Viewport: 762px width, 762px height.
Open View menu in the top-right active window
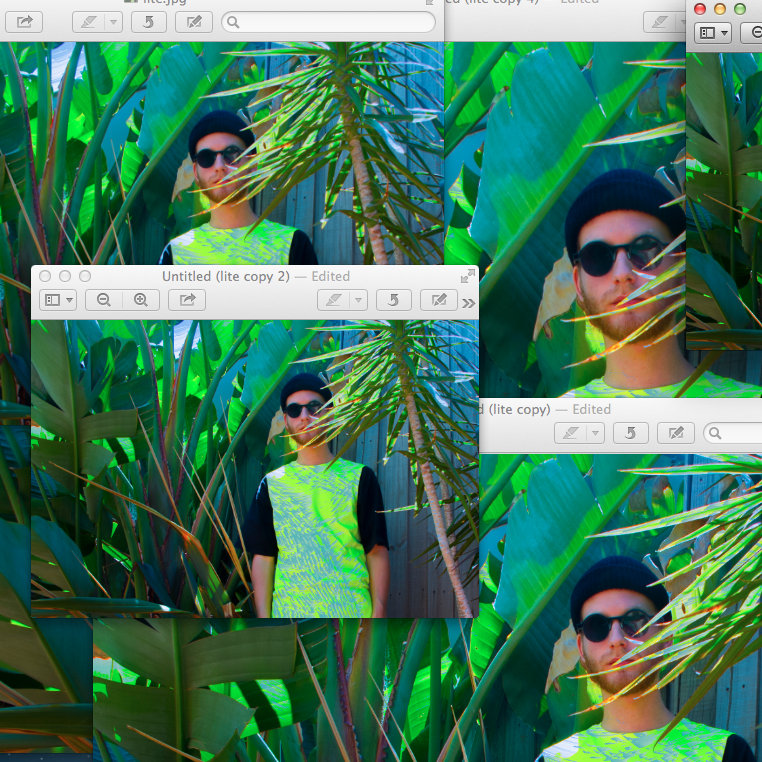pos(712,33)
